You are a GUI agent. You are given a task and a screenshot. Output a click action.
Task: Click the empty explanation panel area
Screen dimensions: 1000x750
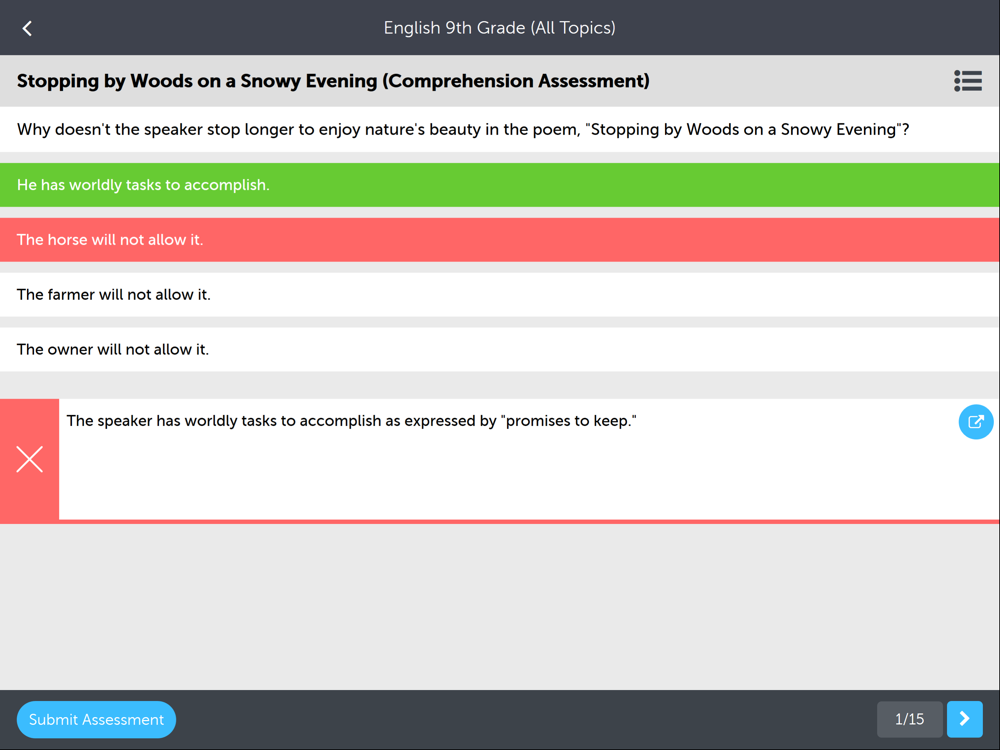click(510, 478)
